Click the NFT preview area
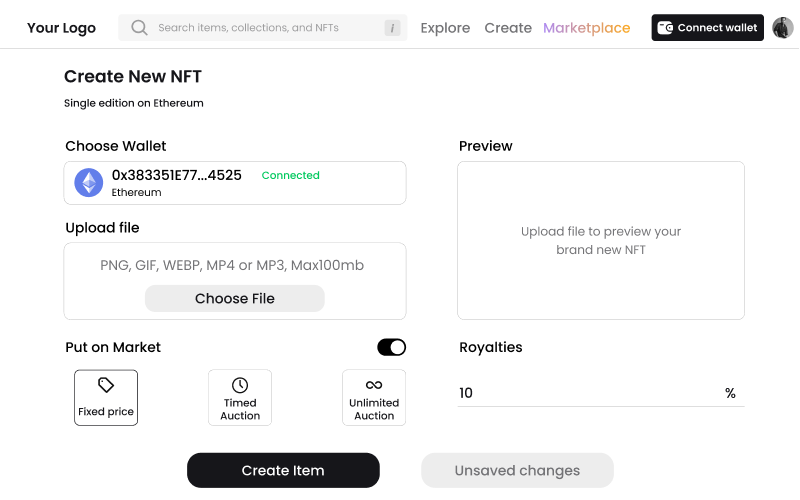This screenshot has height=500, width=800. [601, 241]
